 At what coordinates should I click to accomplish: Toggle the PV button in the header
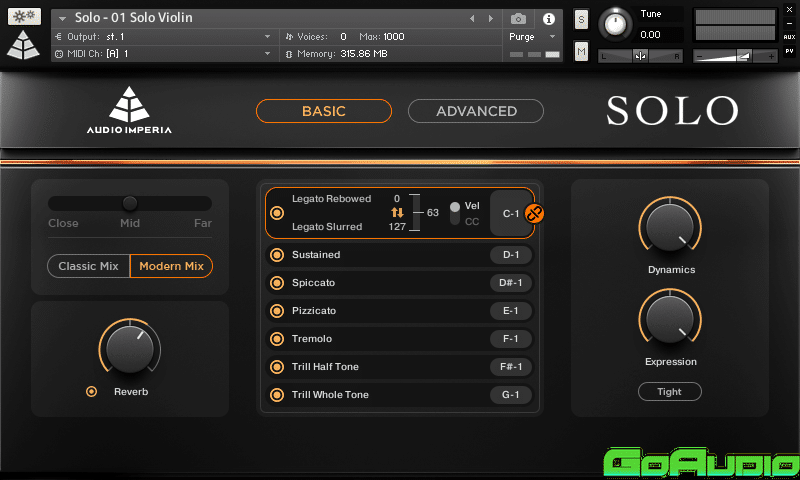click(789, 51)
